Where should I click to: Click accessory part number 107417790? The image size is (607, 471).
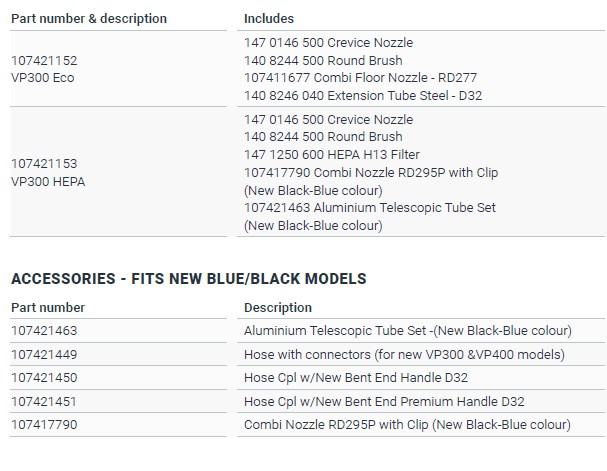click(44, 425)
